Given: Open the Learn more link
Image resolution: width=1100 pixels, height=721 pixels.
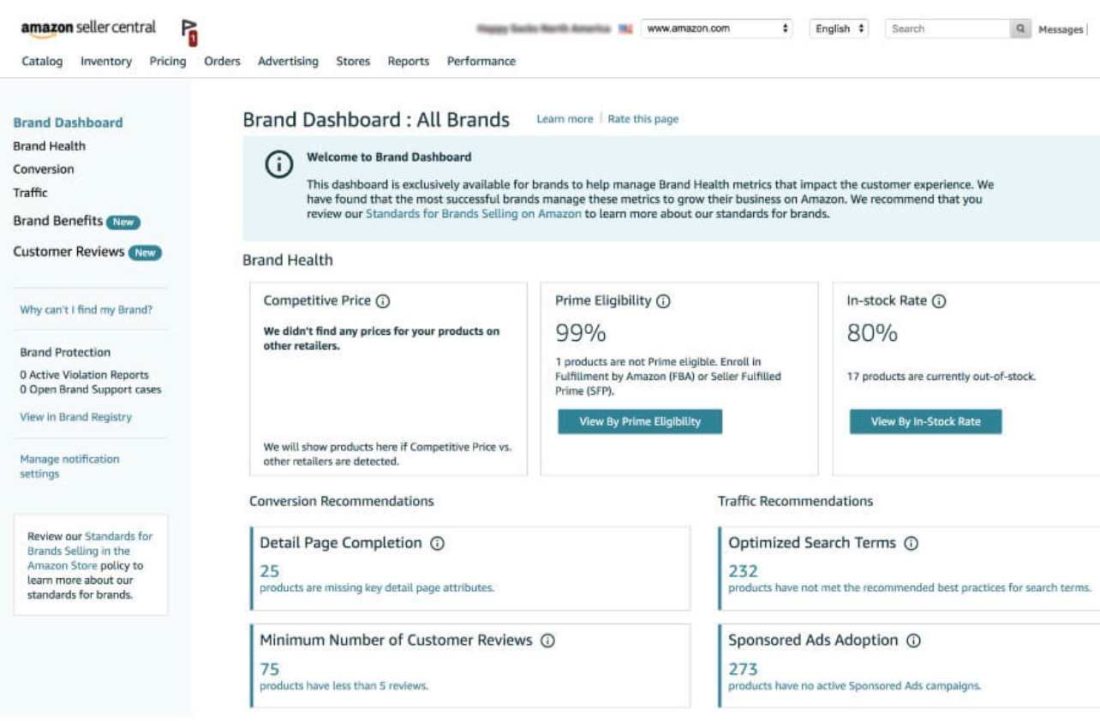Looking at the screenshot, I should click(565, 119).
